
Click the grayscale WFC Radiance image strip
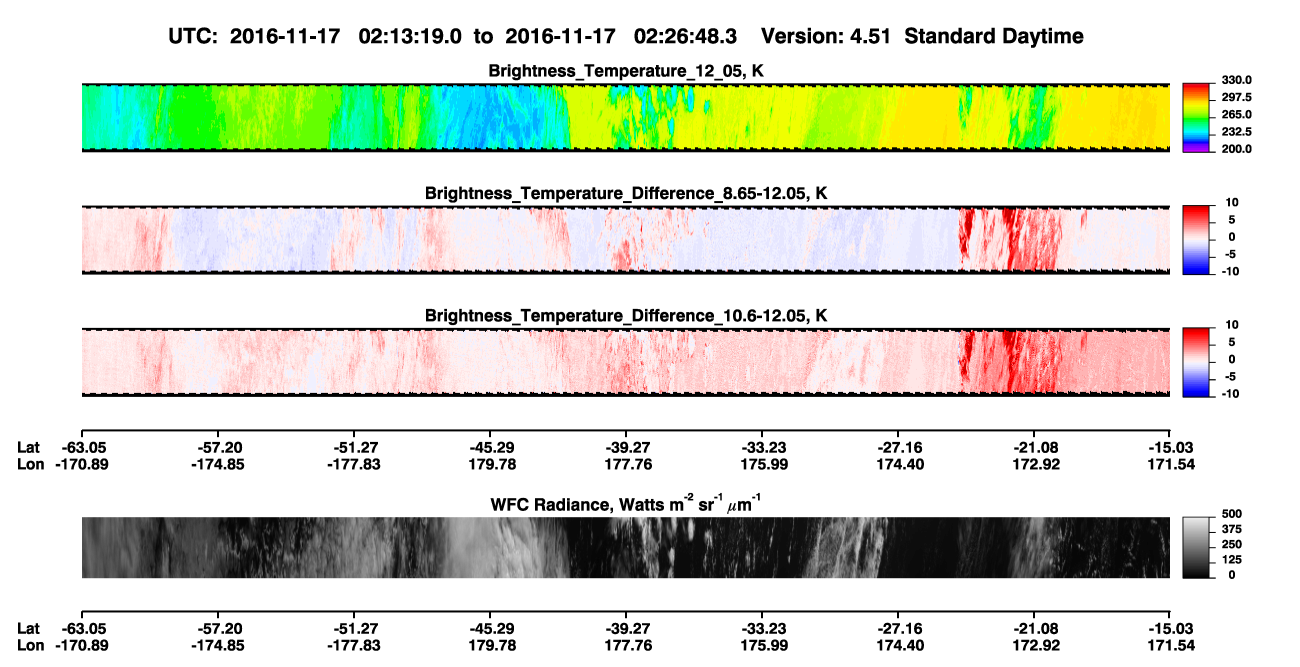pos(626,547)
